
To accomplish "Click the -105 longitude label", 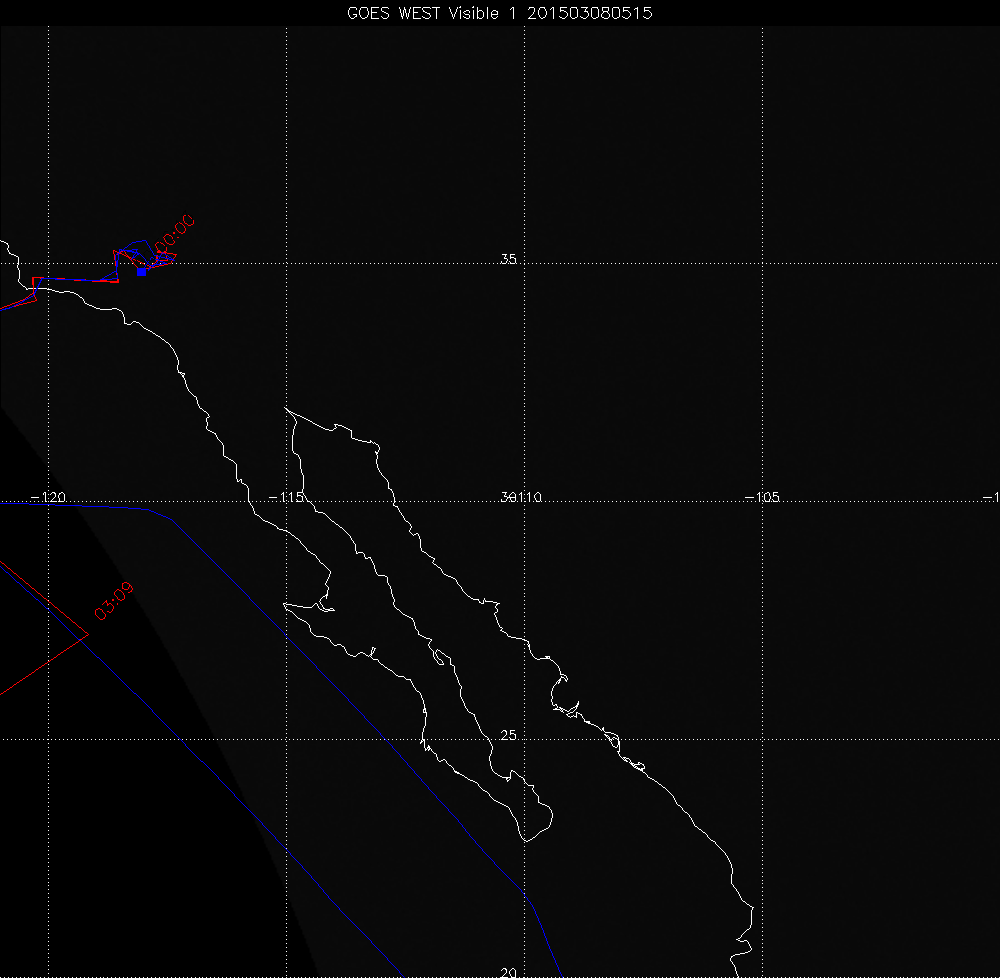I will point(764,497).
